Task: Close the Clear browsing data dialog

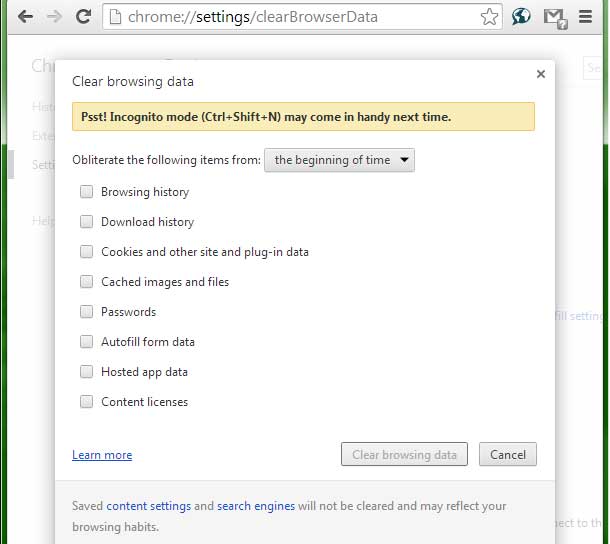Action: coord(540,74)
